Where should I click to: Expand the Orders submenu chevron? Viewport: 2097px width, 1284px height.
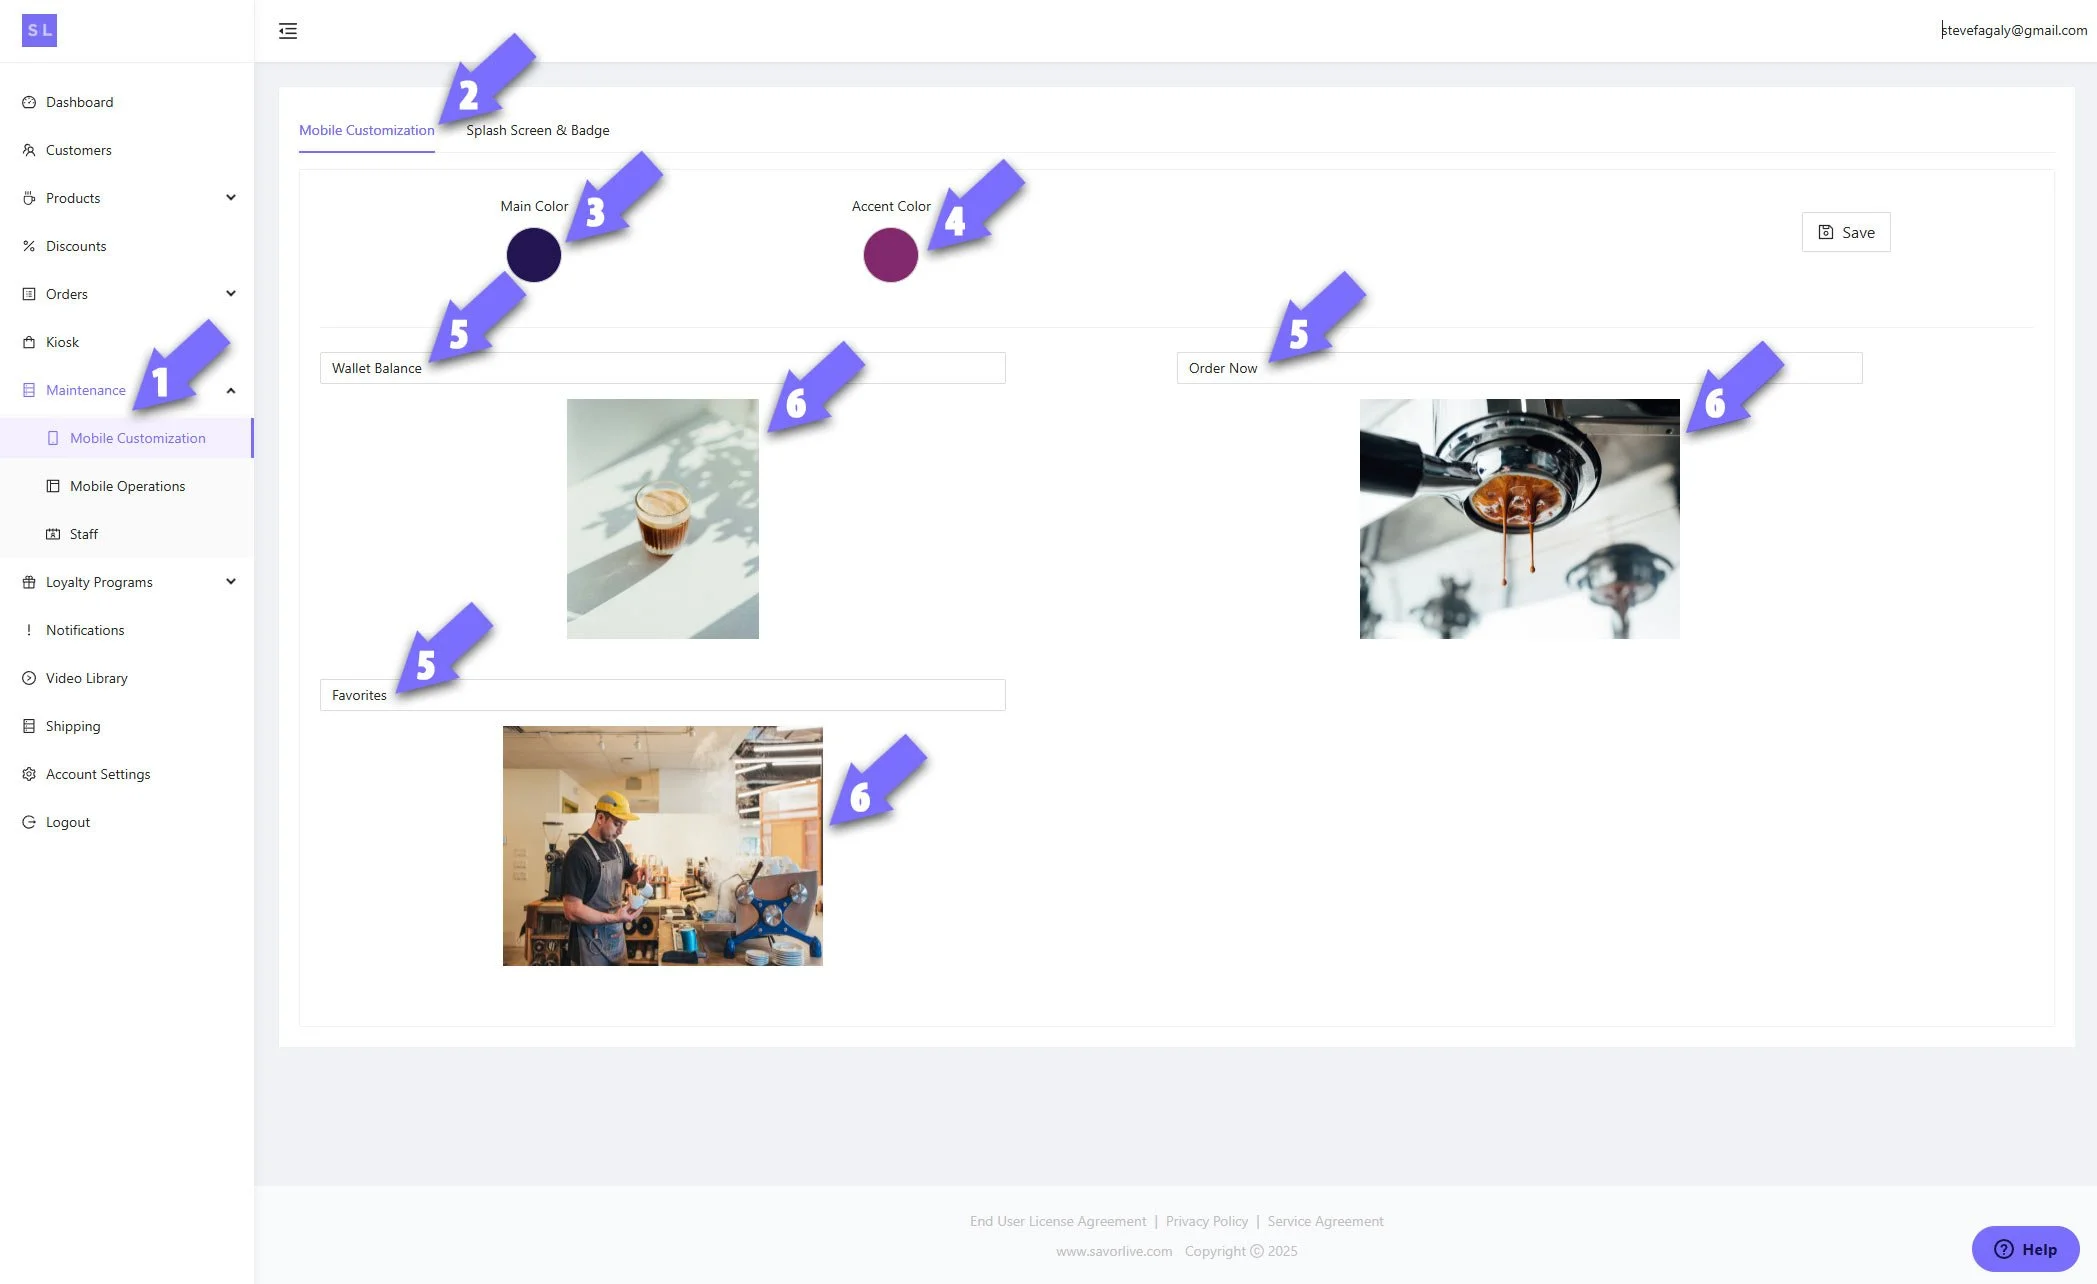(231, 294)
